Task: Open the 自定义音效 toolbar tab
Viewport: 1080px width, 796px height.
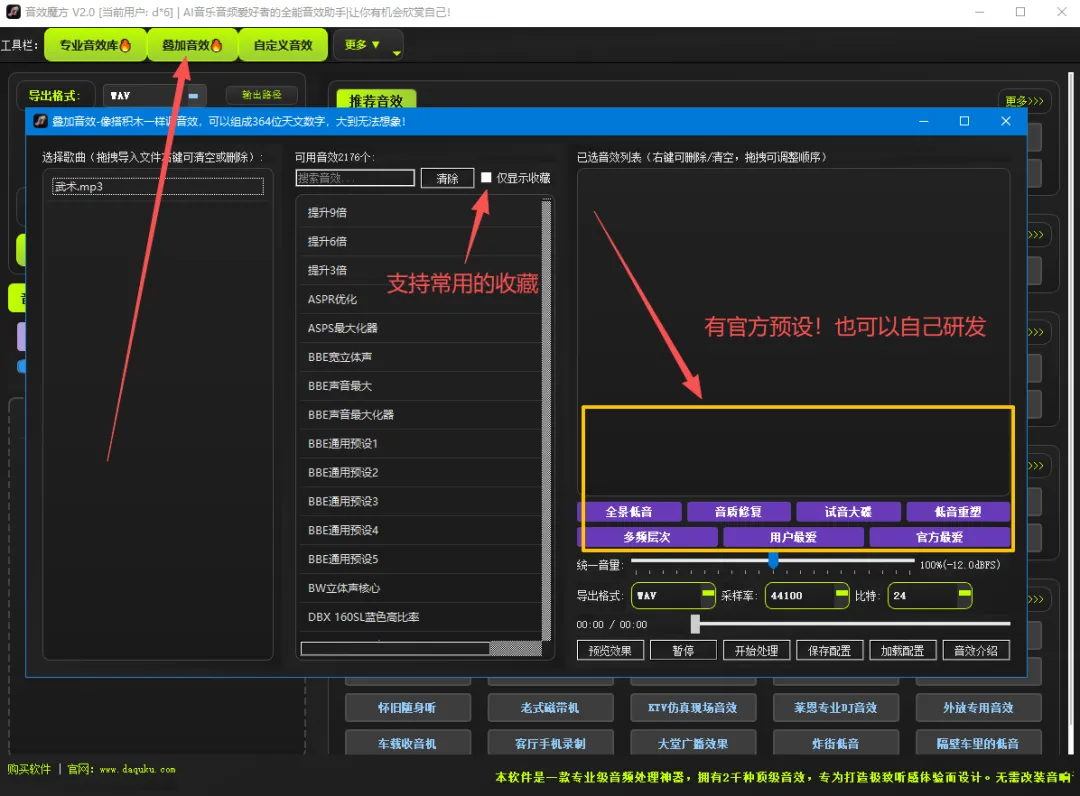Action: click(283, 45)
